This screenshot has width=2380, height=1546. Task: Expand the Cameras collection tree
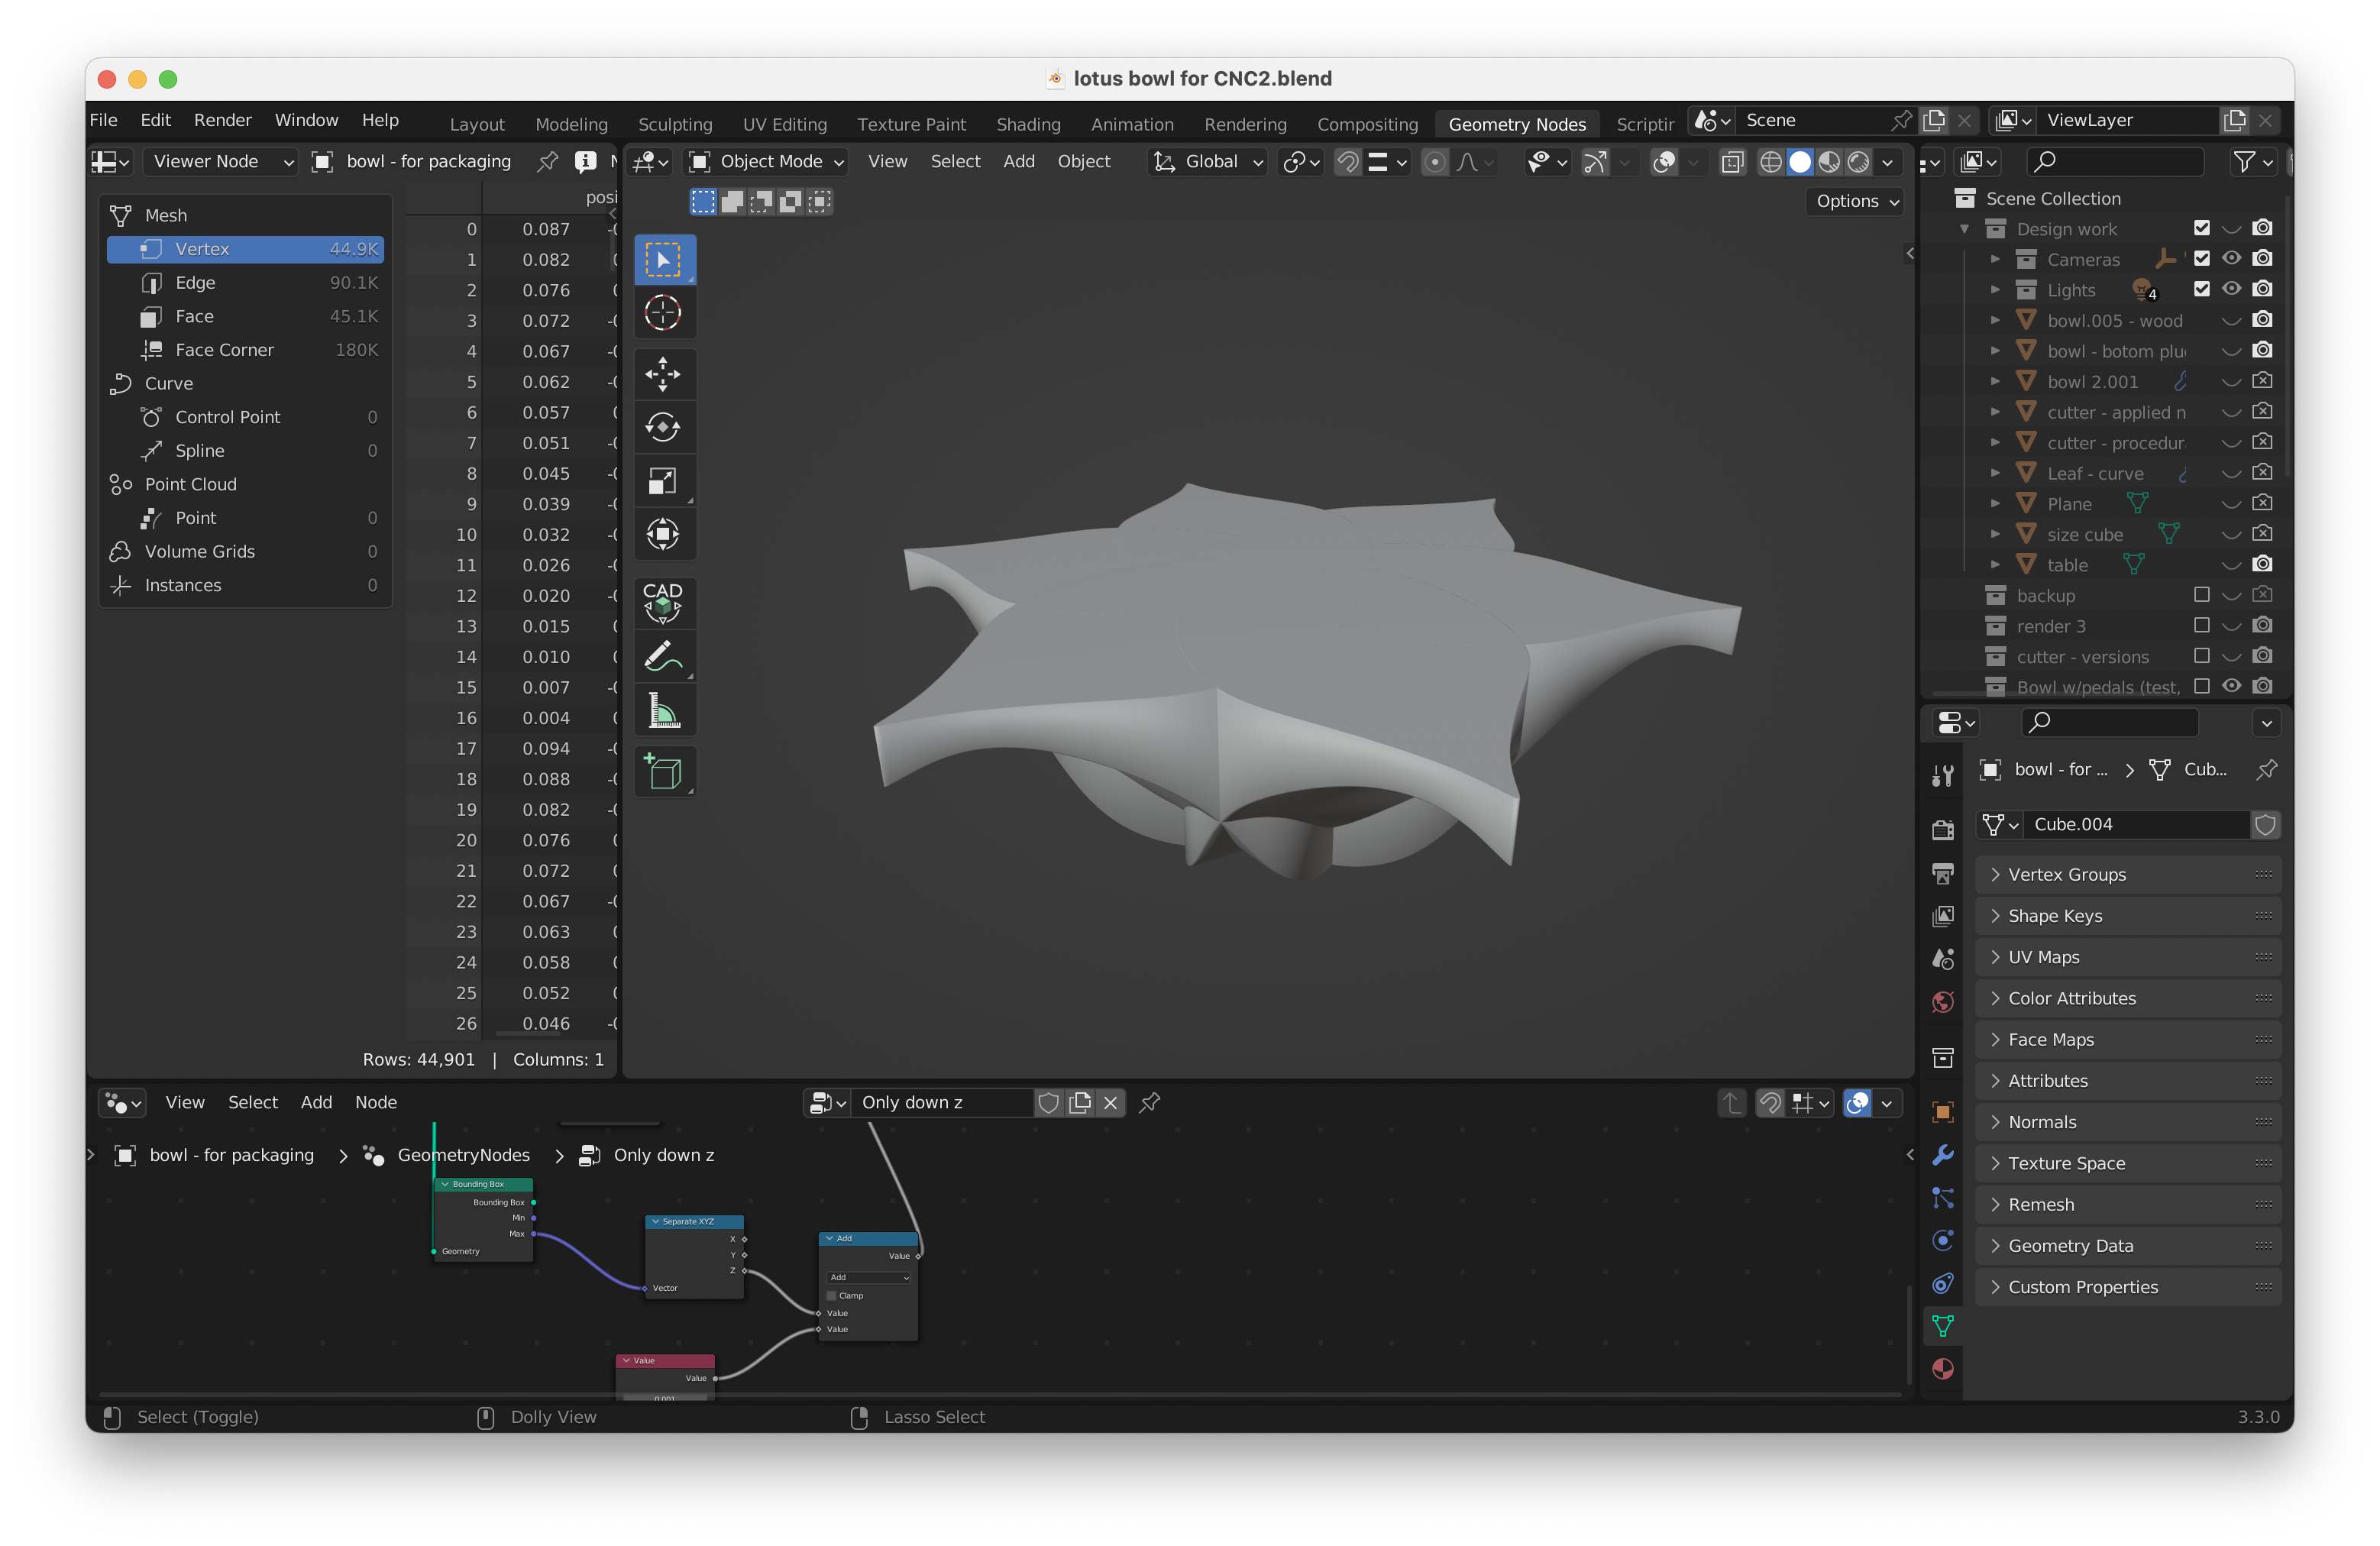[x=1995, y=259]
